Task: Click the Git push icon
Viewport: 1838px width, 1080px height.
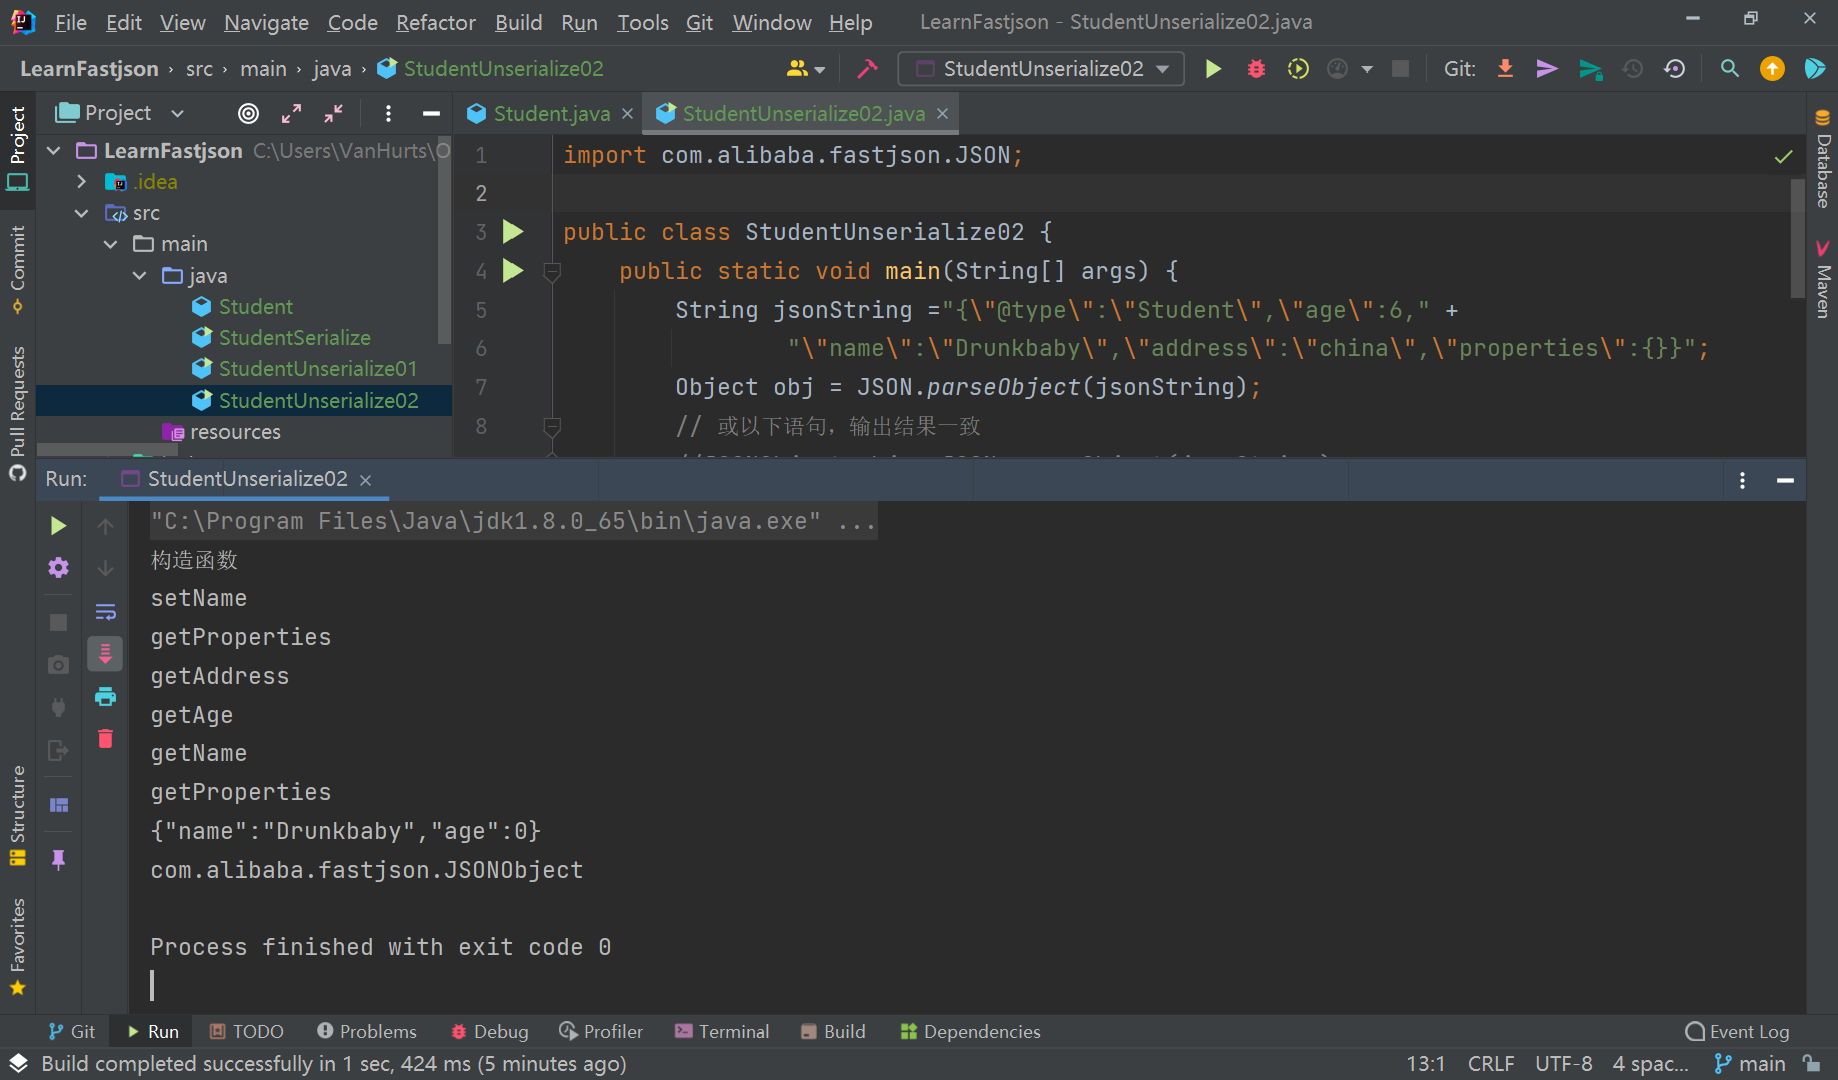Action: pyautogui.click(x=1547, y=69)
